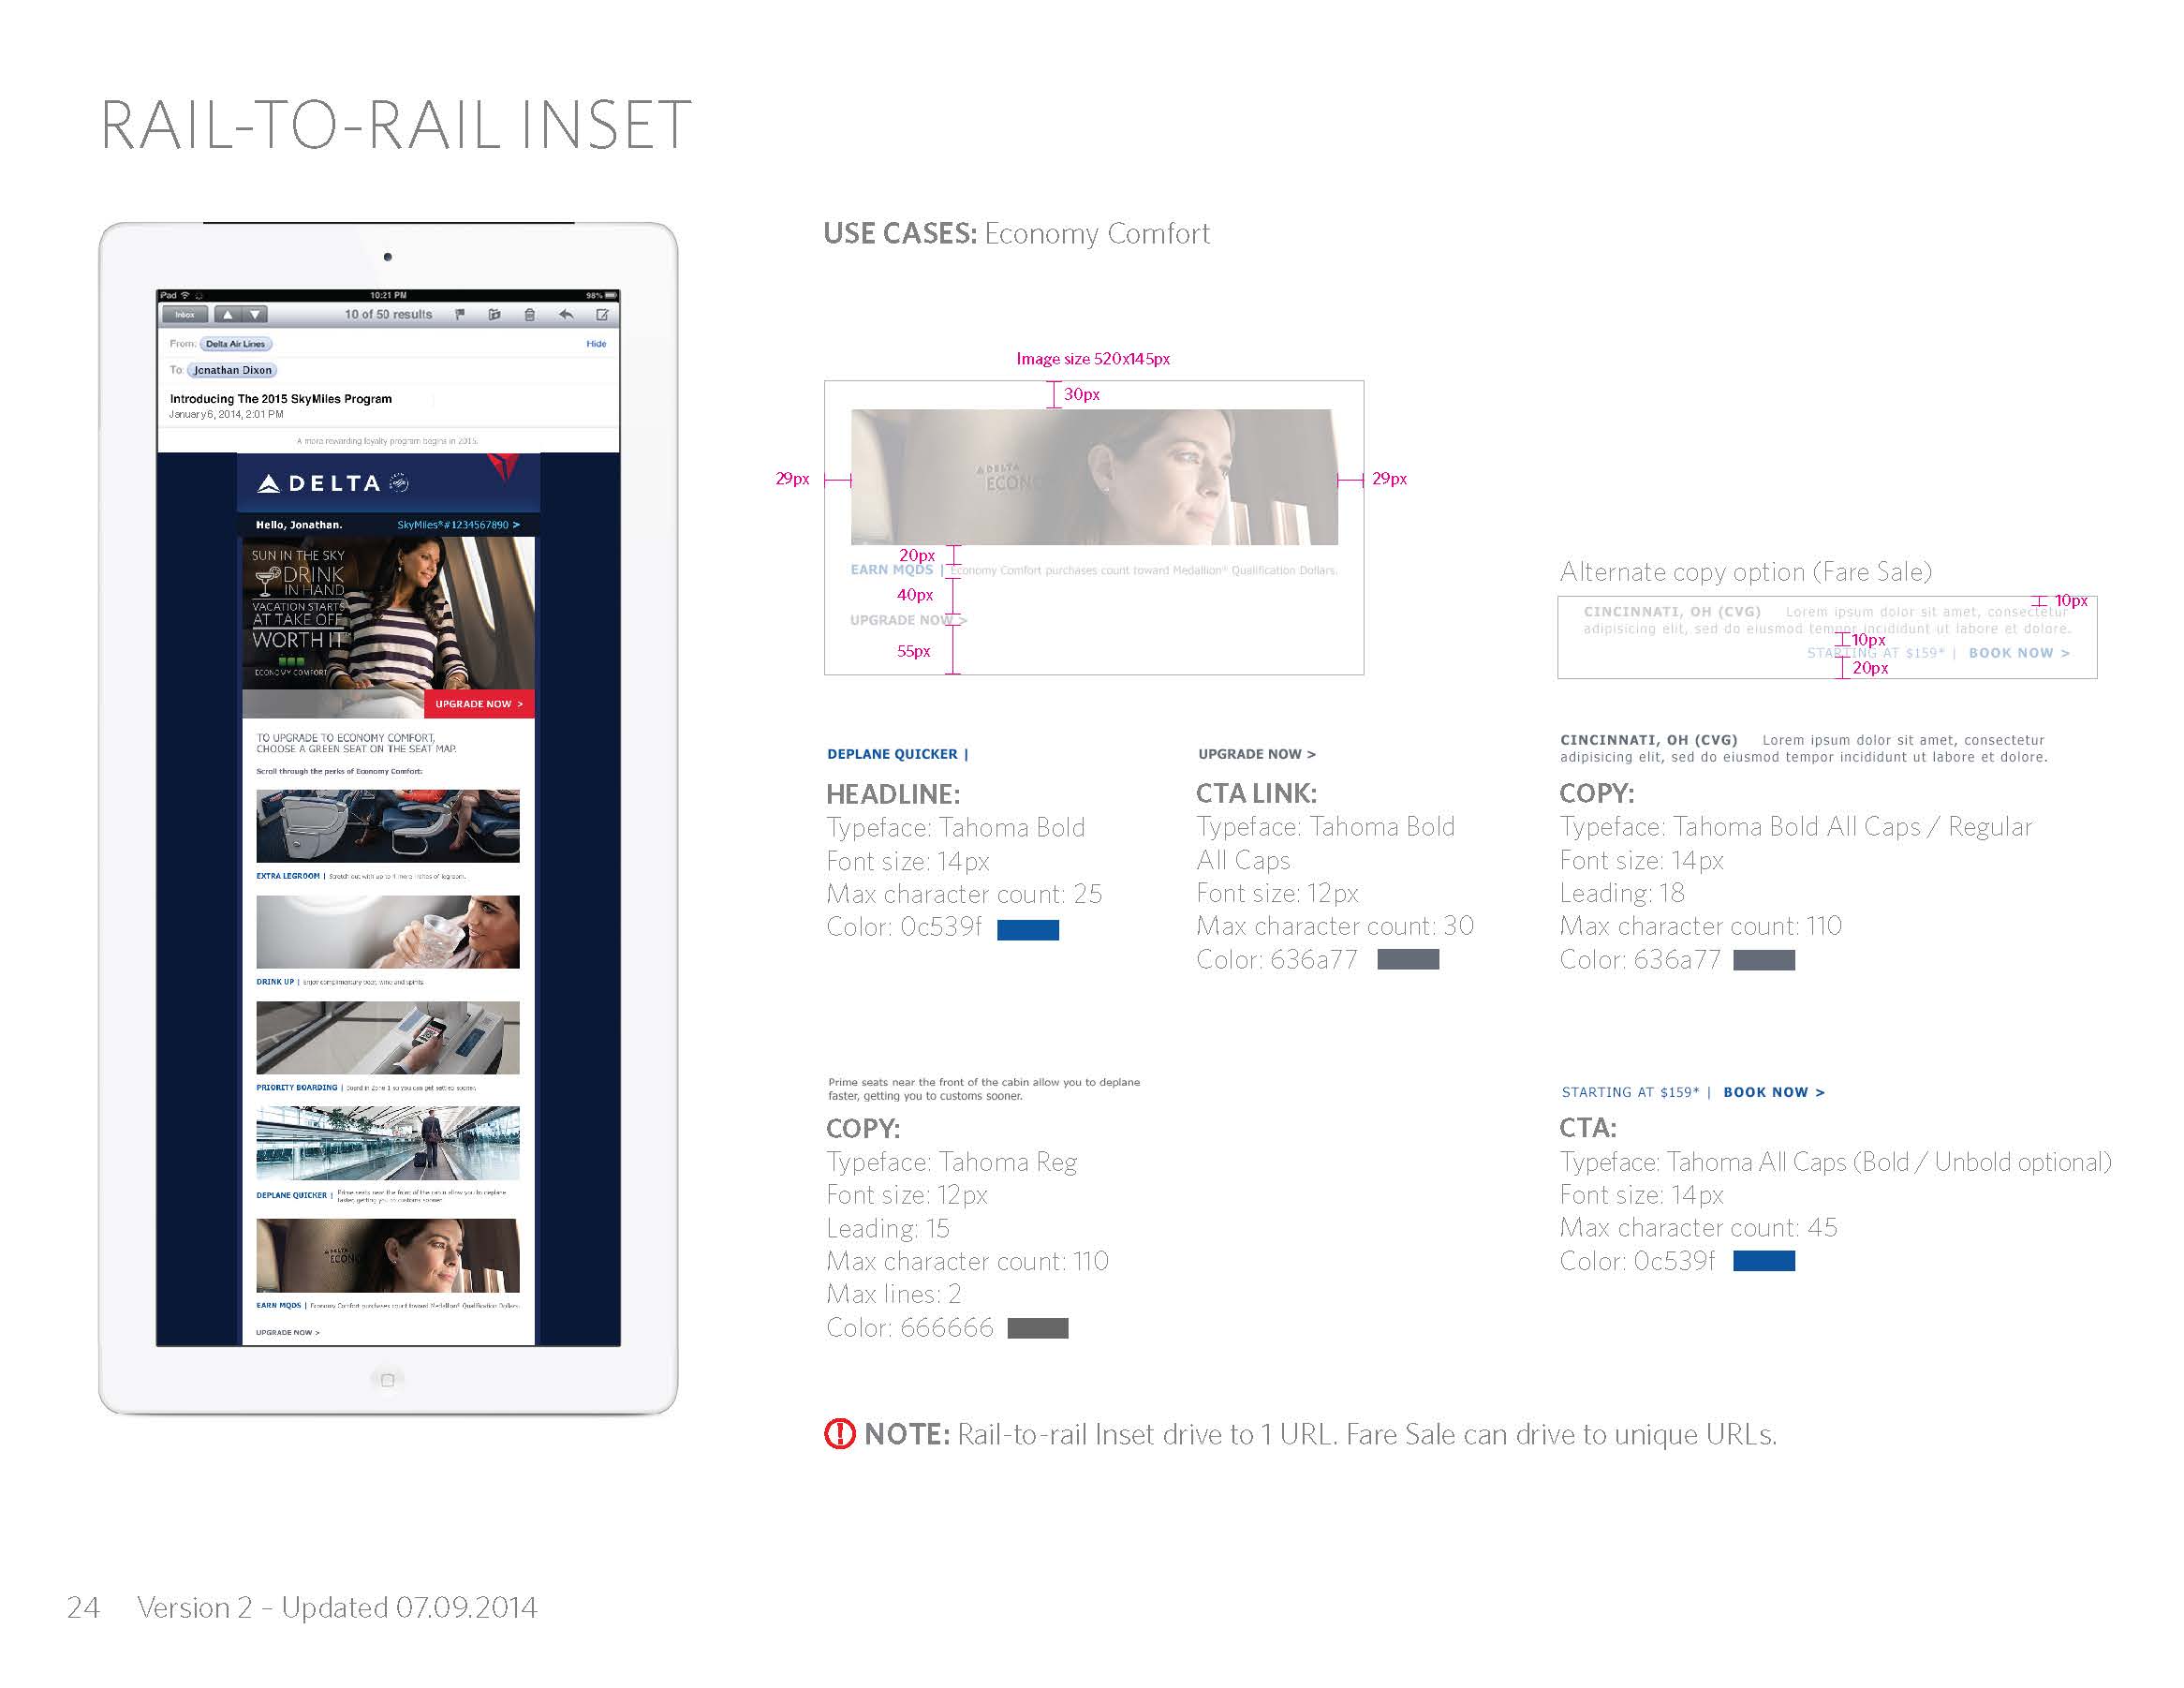Click the BOOK NOW link under CTA
The image size is (2184, 1688).
click(1774, 1092)
